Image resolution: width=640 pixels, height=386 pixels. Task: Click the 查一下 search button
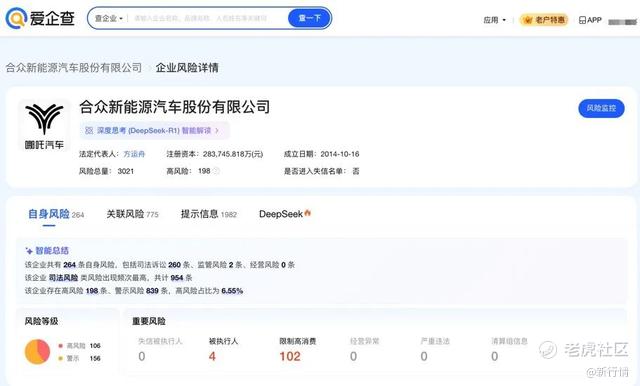(309, 18)
